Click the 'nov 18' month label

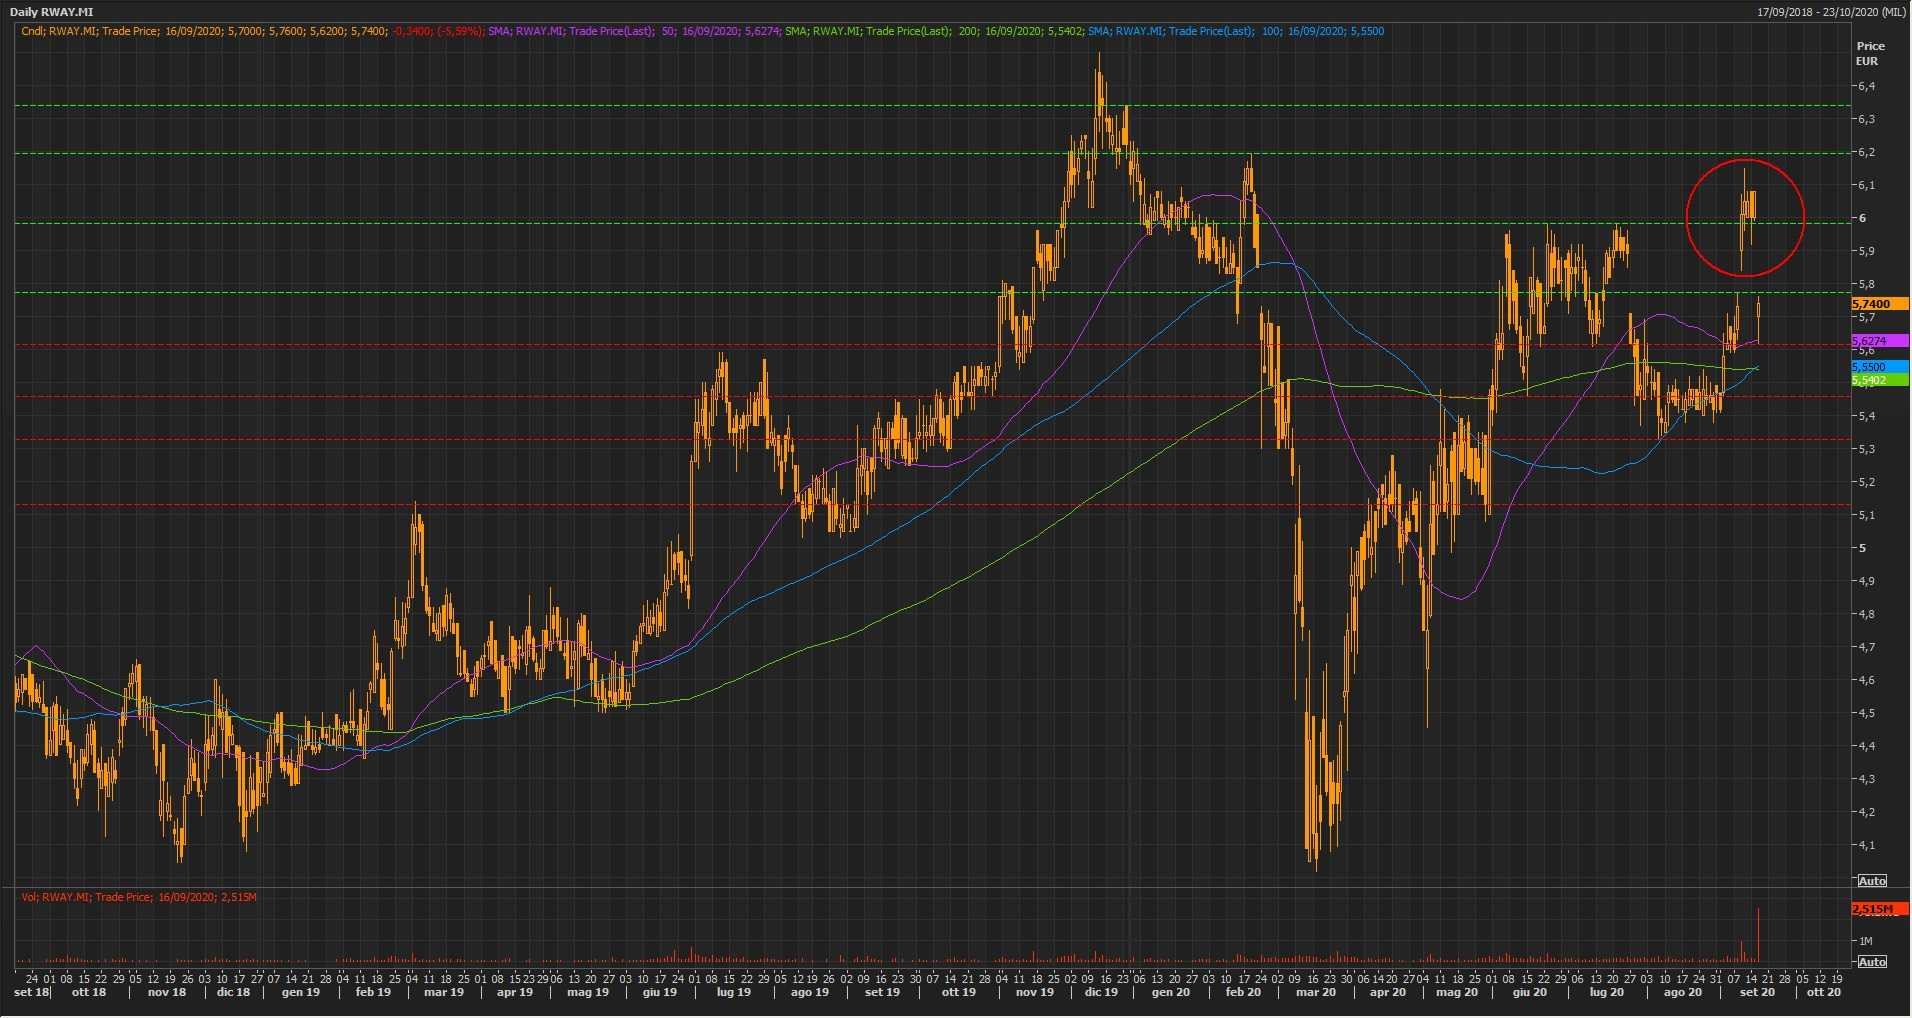coord(167,992)
